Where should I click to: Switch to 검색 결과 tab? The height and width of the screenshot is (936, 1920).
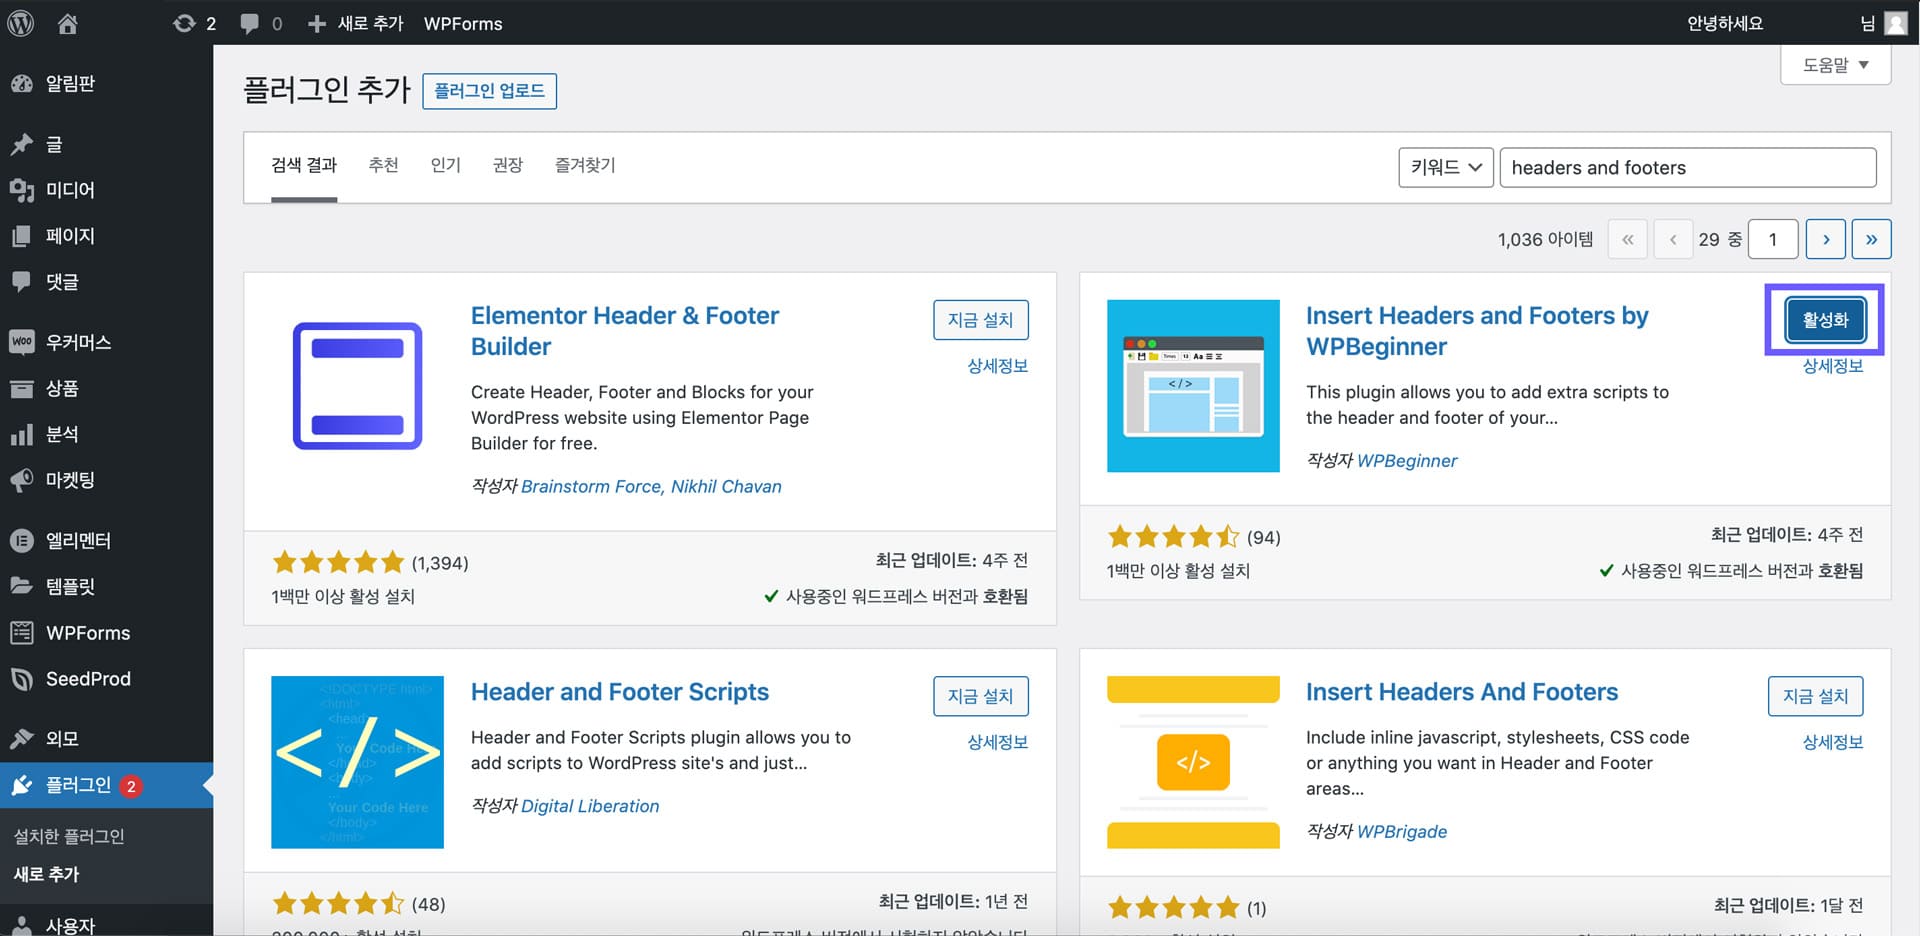coord(304,165)
